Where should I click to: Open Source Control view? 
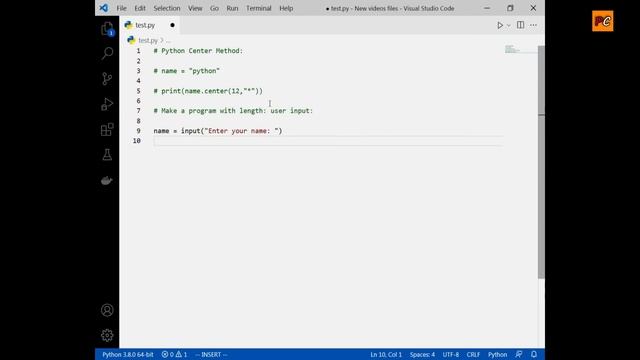click(x=107, y=78)
